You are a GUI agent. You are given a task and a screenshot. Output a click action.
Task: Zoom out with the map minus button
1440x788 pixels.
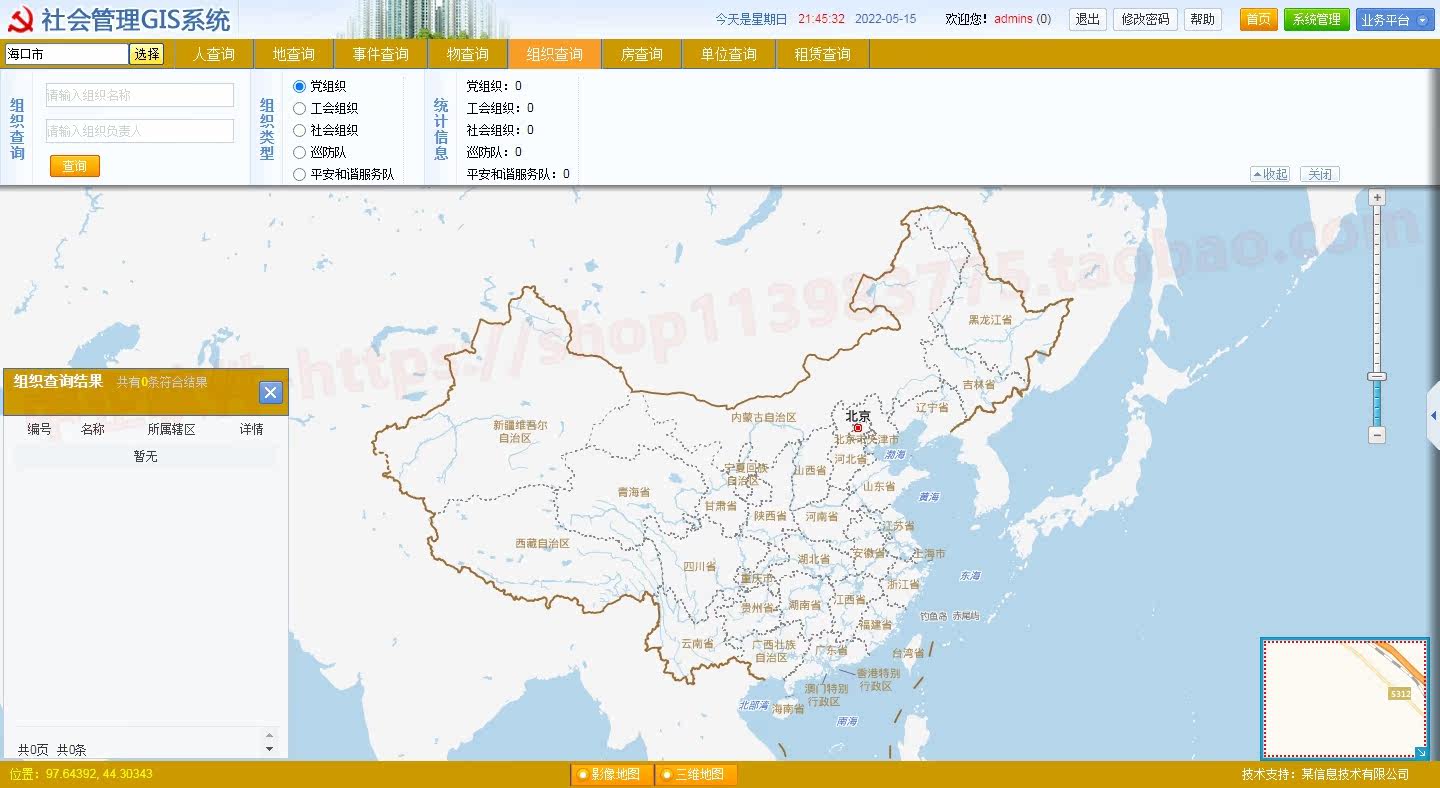click(x=1377, y=435)
